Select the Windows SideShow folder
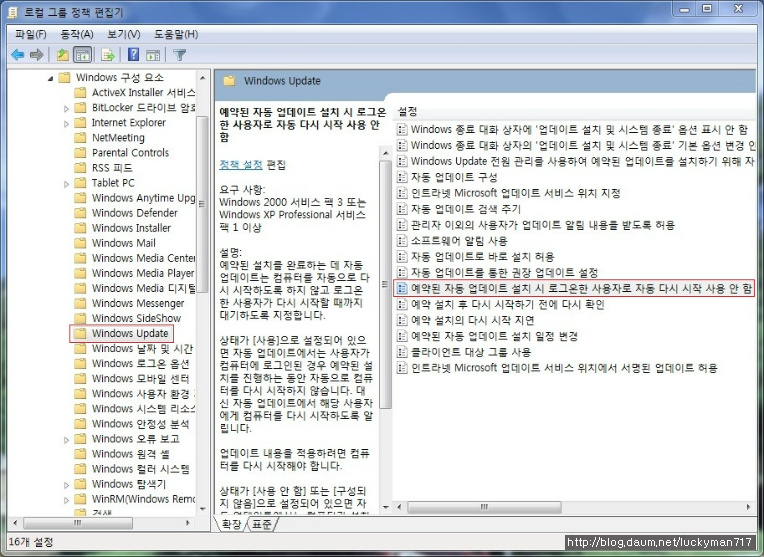 [128, 319]
